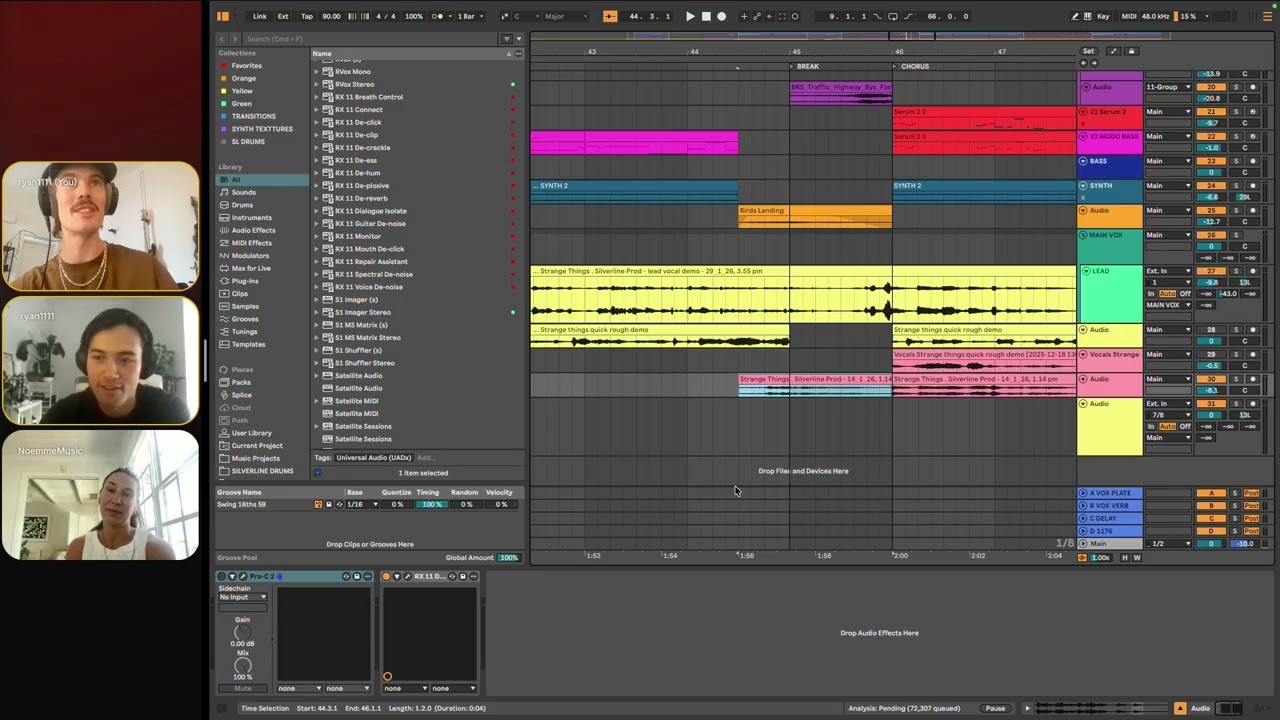Expand the RX 11 Connect plugin entry
The width and height of the screenshot is (1280, 720).
(317, 110)
